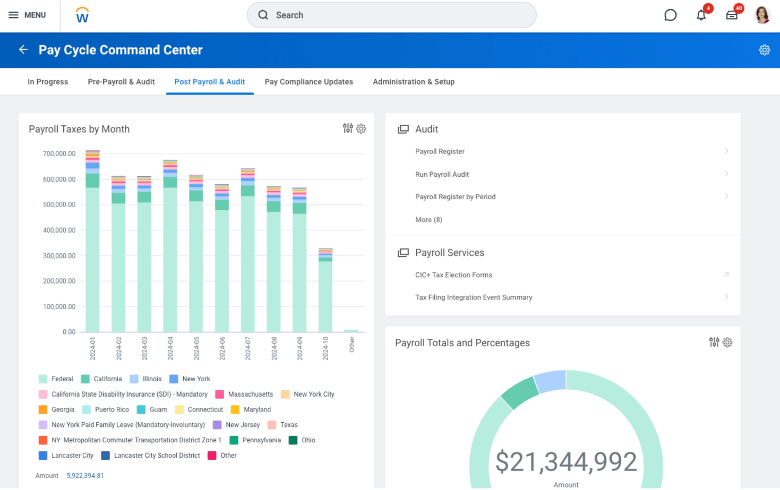The image size is (780, 490).
Task: Show More (8) audit items
Action: [429, 219]
